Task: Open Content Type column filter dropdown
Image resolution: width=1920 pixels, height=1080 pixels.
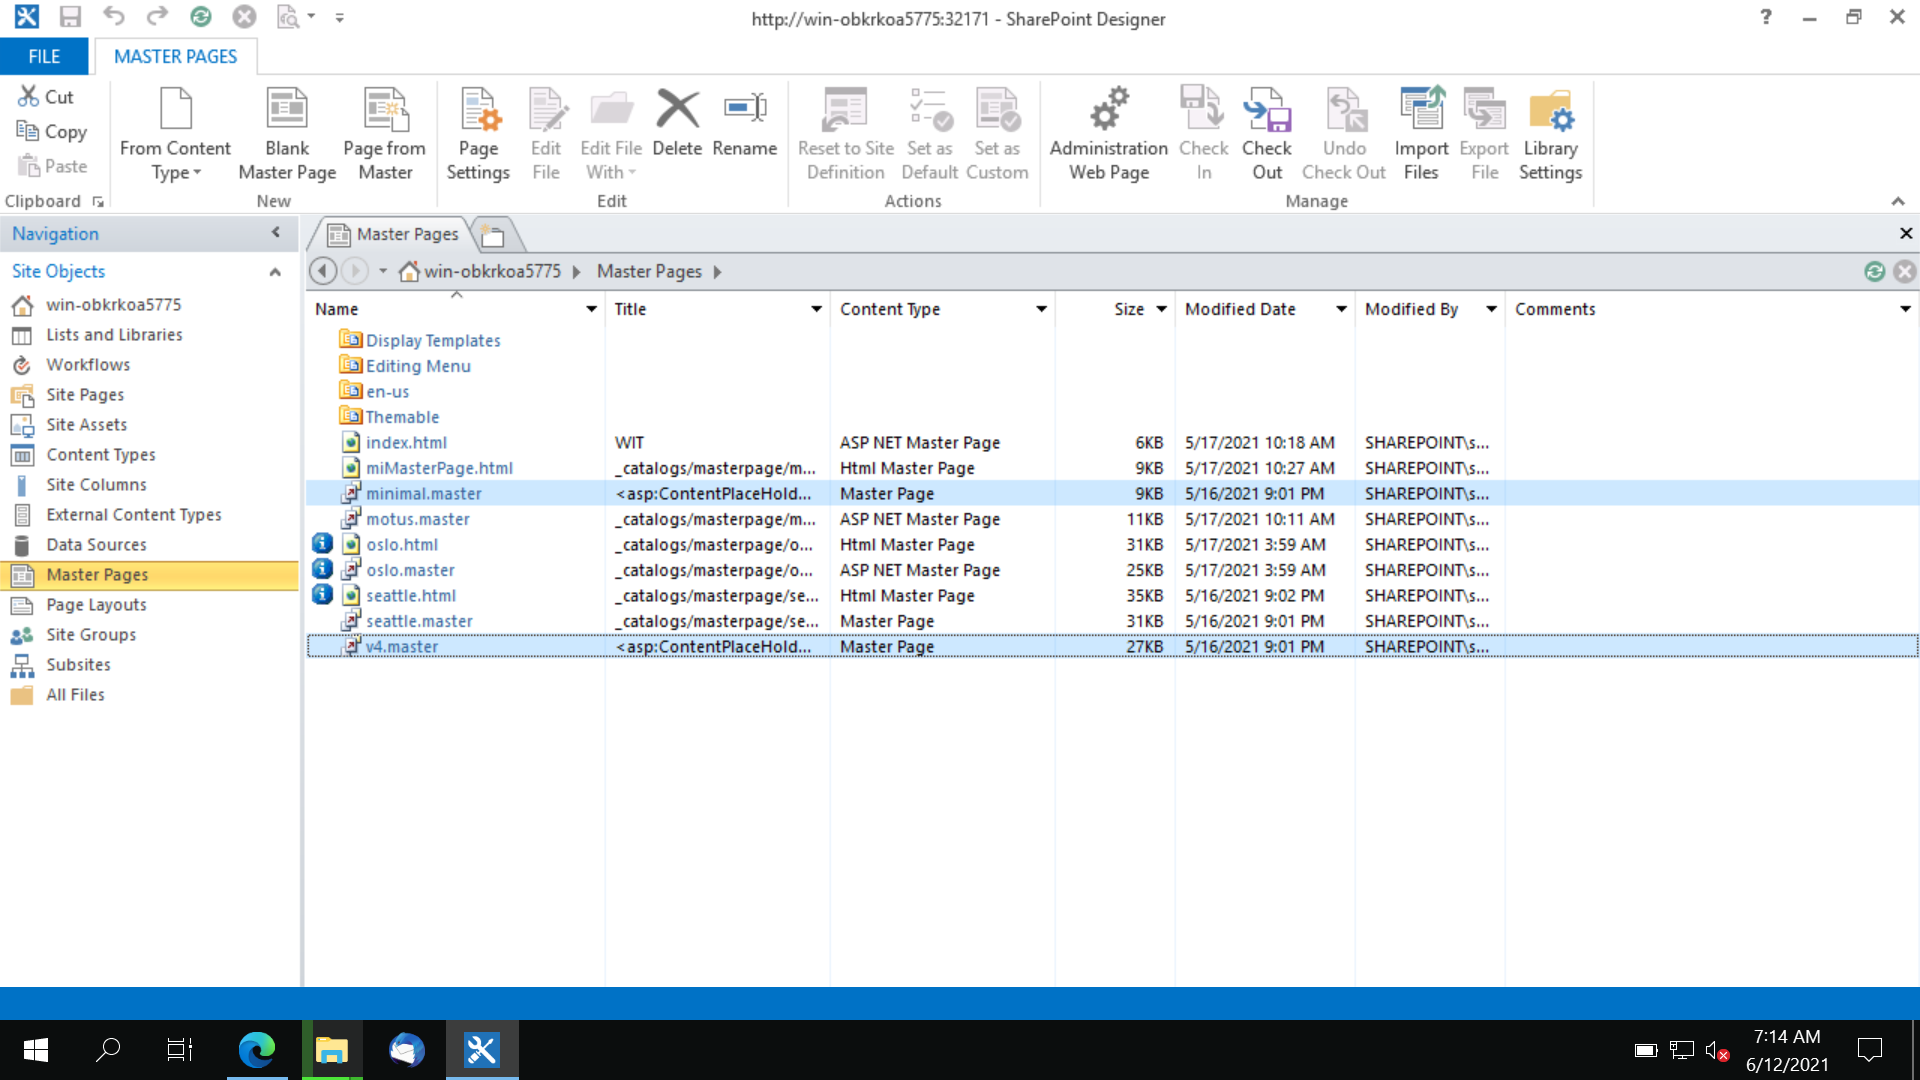Action: (1041, 309)
